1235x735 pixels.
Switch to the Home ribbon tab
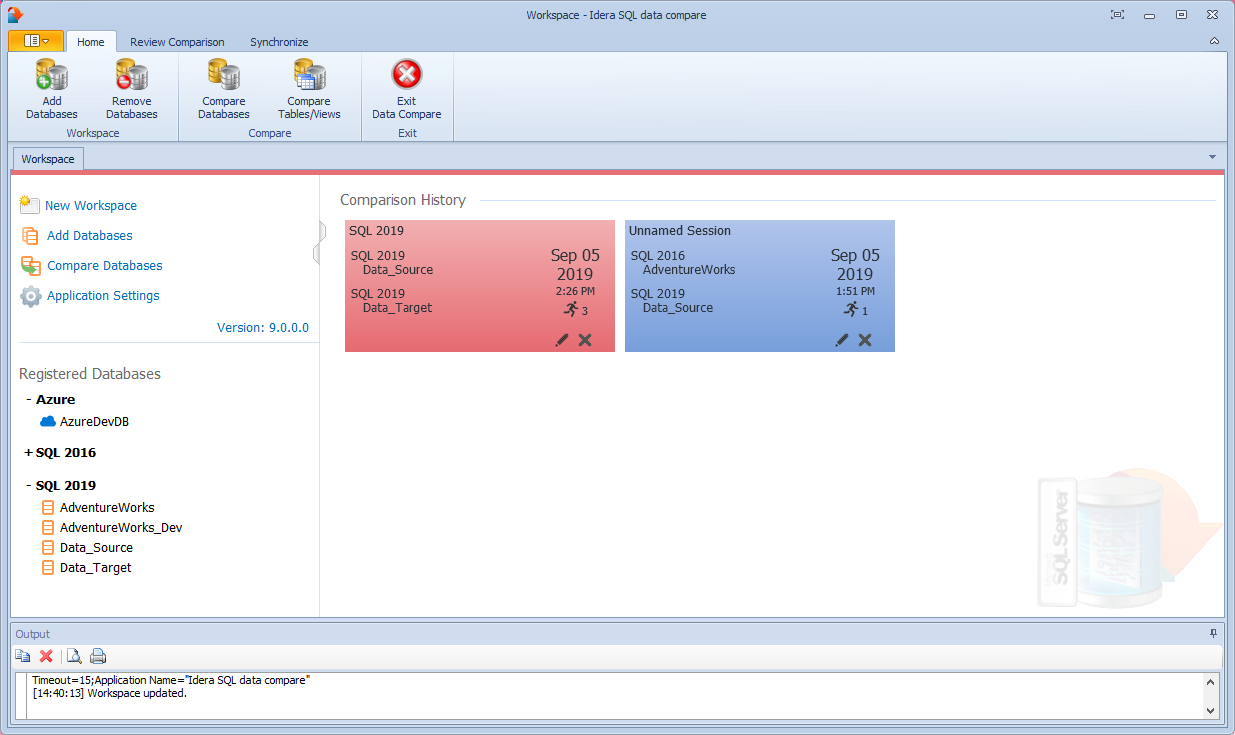91,42
